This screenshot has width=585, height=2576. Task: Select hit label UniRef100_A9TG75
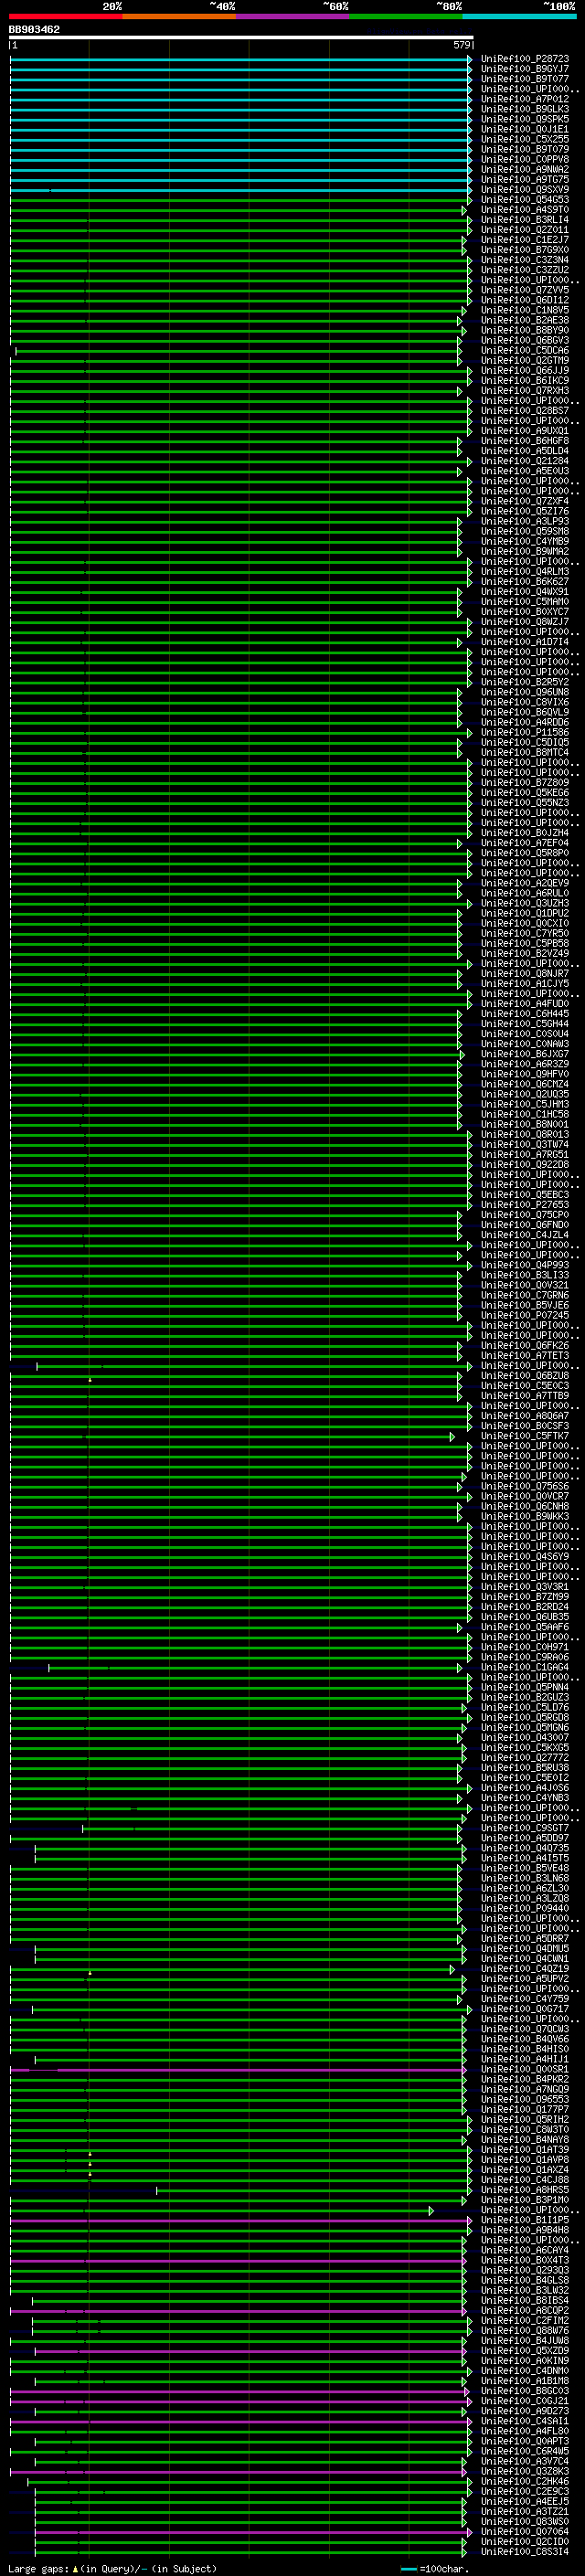point(524,179)
